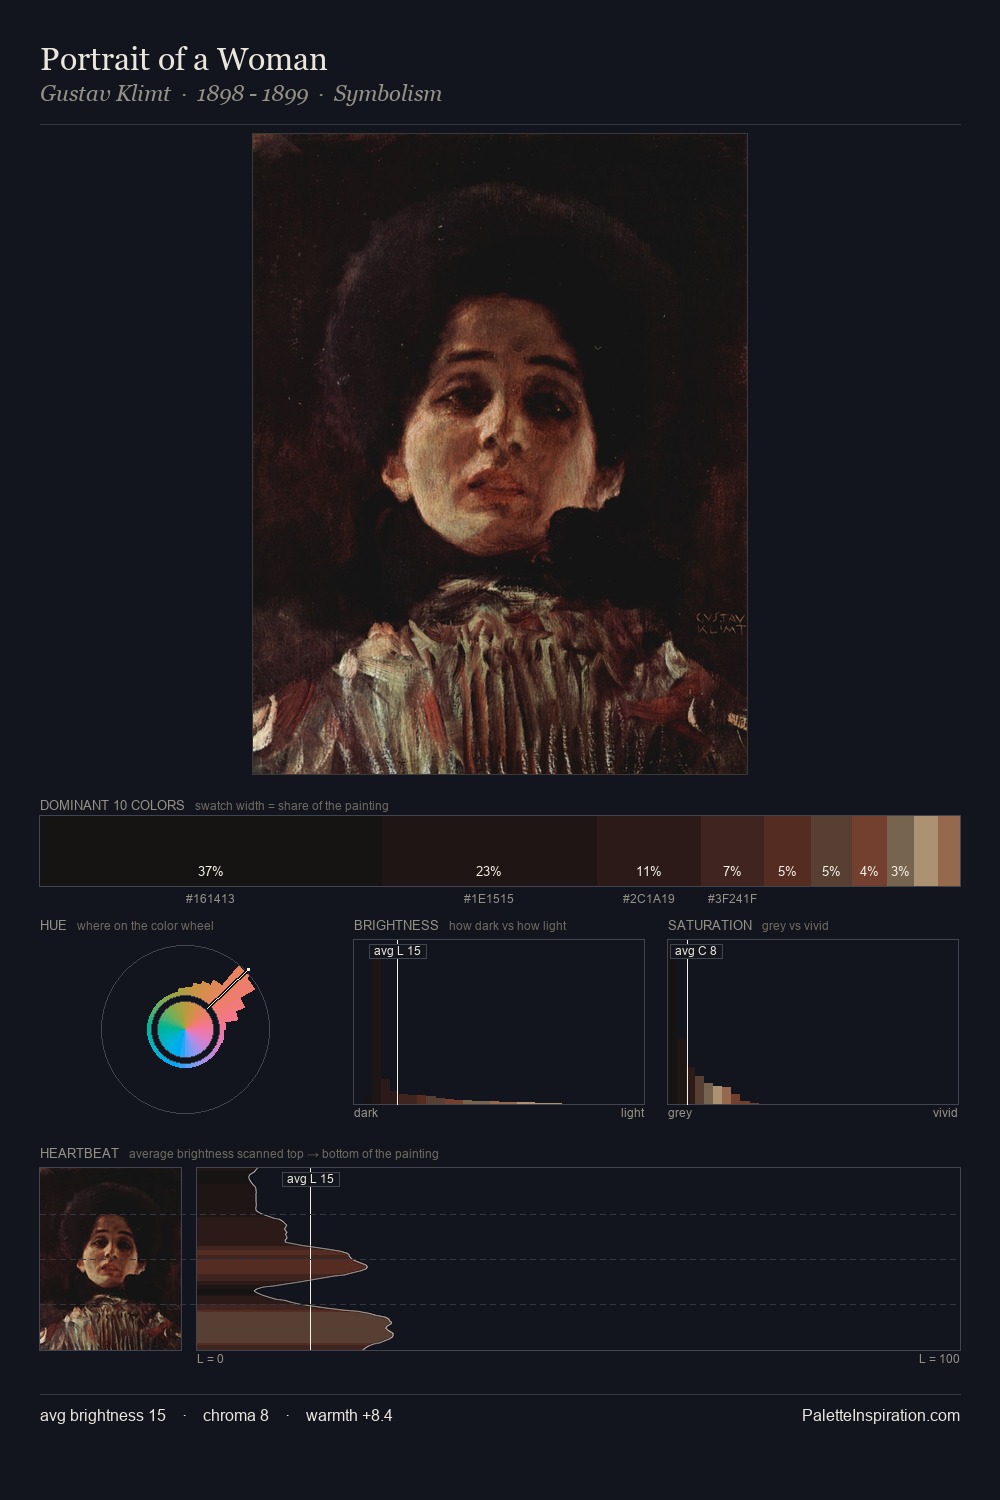
Task: Click the 'chroma 8' footer stat
Action: [x=236, y=1416]
